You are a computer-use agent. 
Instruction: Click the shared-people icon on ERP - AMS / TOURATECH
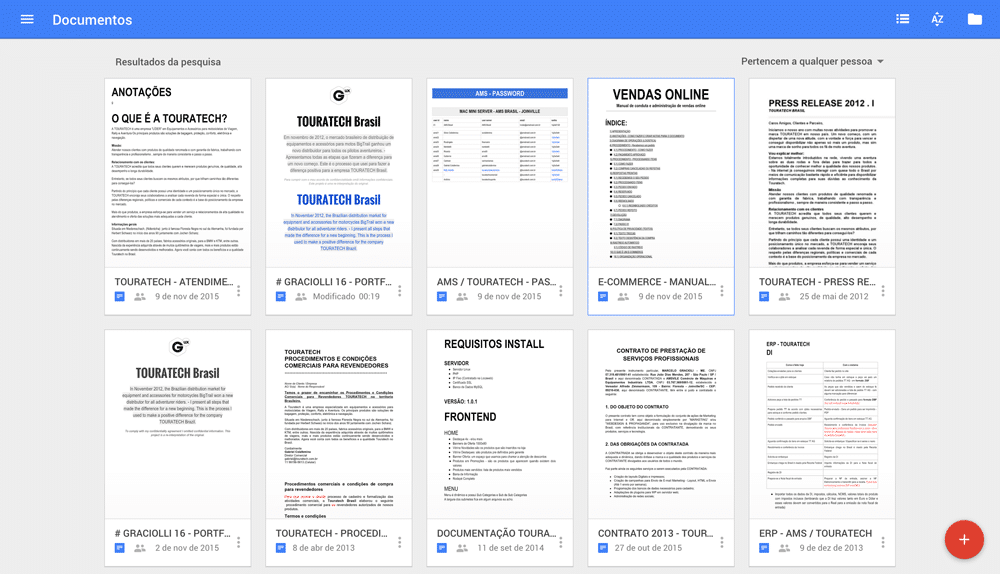coord(784,548)
